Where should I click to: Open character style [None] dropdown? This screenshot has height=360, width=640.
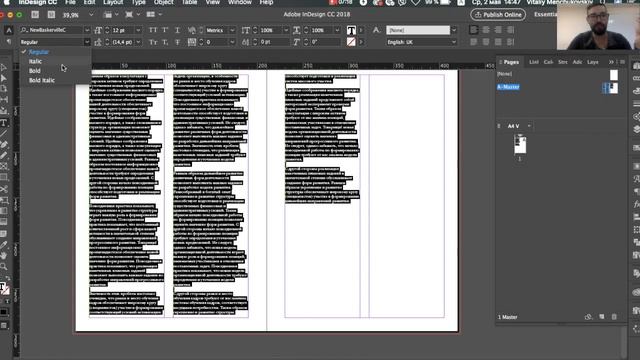coord(453,30)
